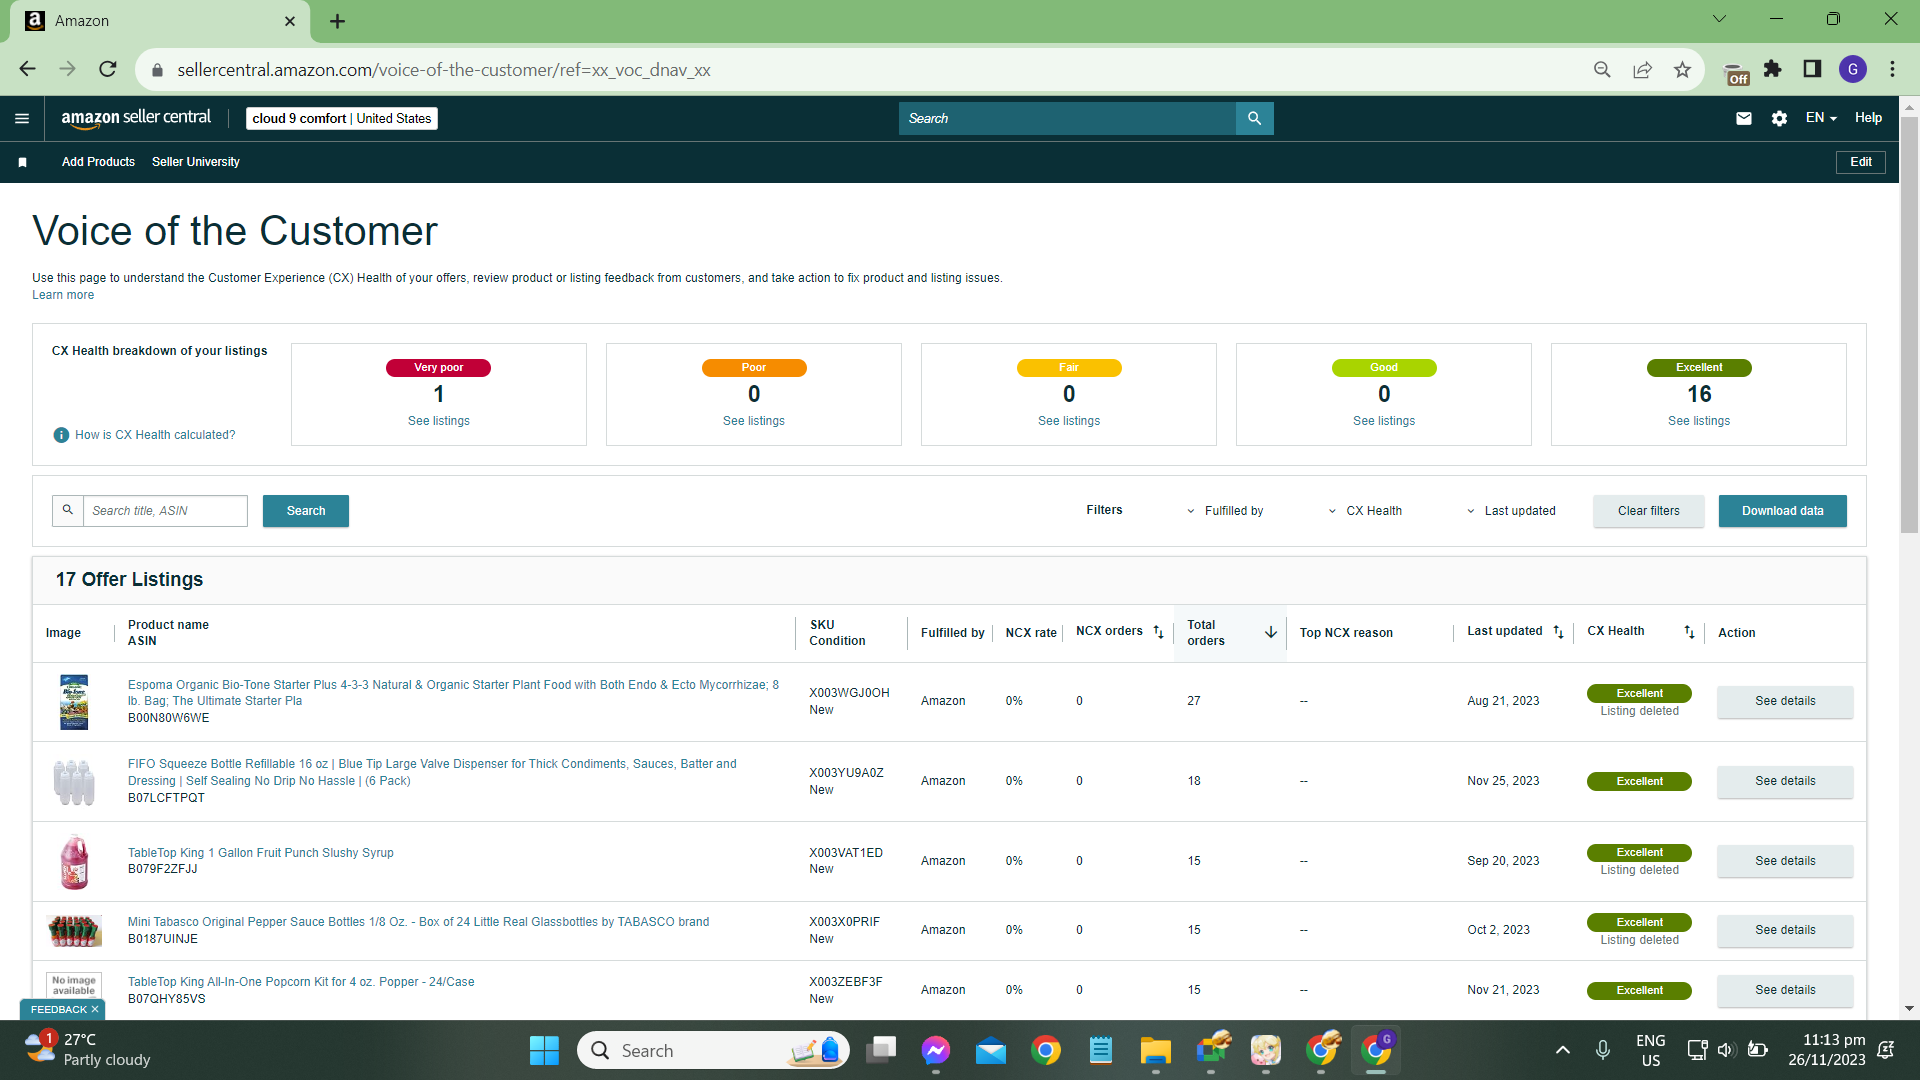This screenshot has width=1920, height=1080.
Task: Open the EN language dropdown
Action: (1821, 118)
